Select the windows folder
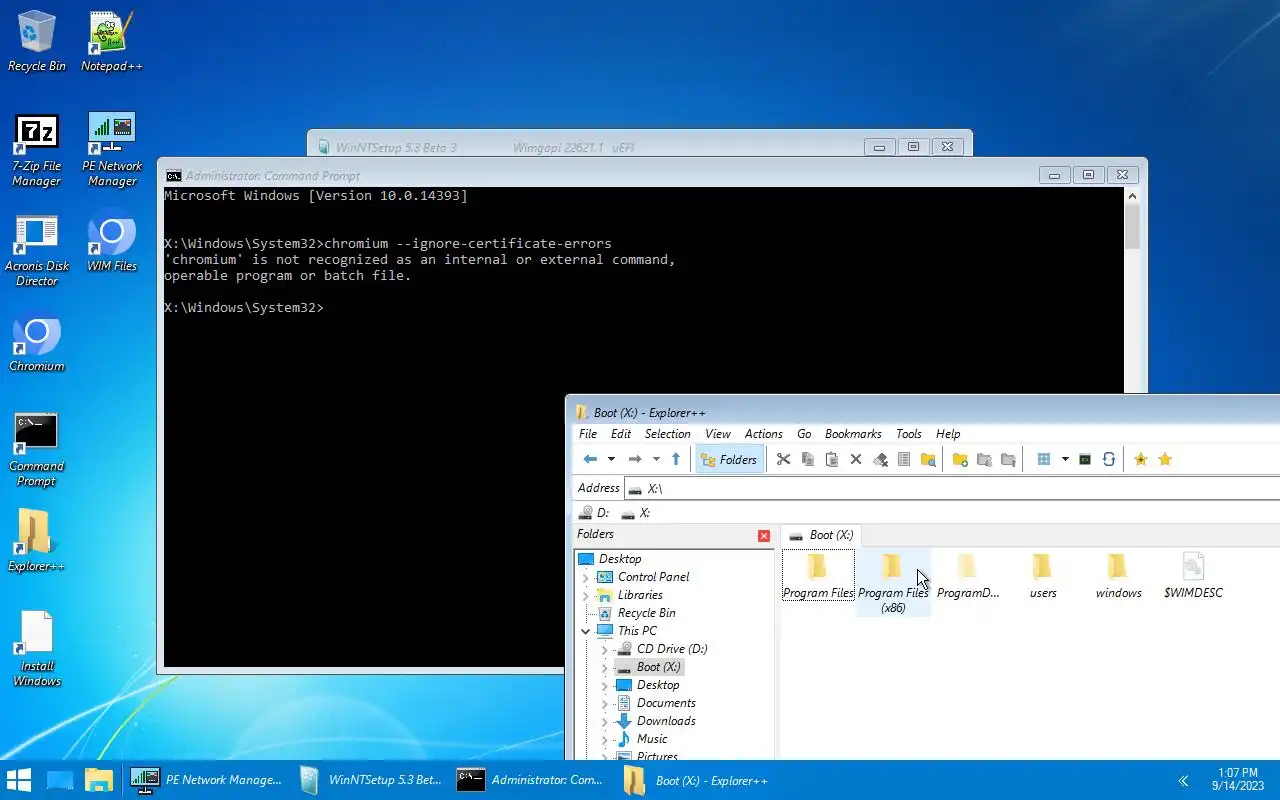The image size is (1280, 800). coord(1118,576)
